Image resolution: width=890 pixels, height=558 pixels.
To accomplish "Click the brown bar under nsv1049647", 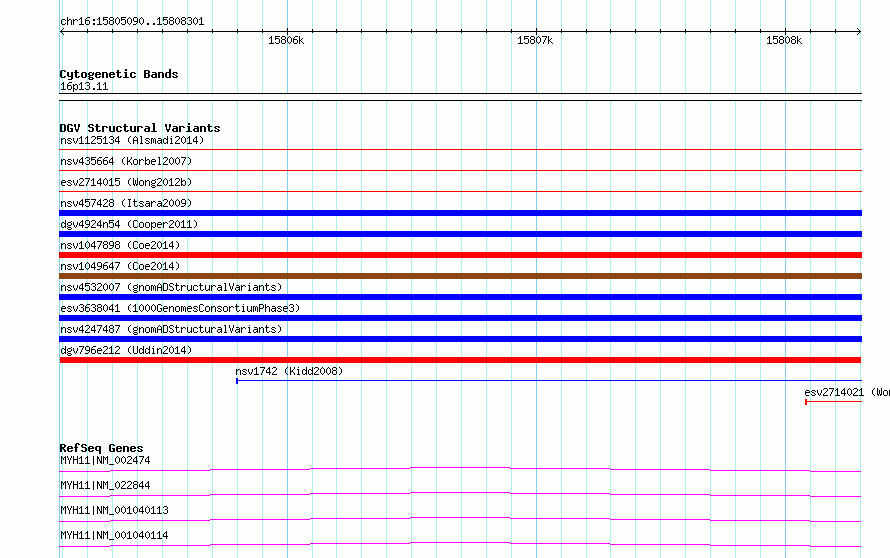I will pos(460,276).
